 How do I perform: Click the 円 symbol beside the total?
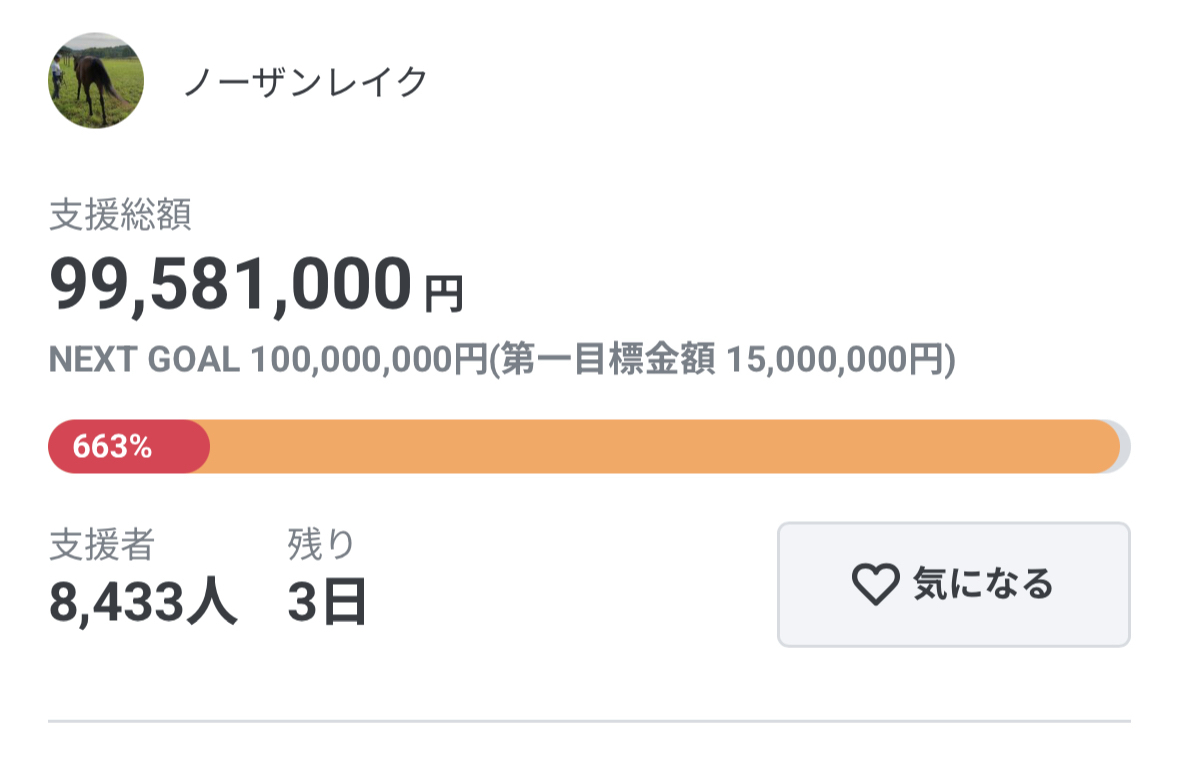444,294
